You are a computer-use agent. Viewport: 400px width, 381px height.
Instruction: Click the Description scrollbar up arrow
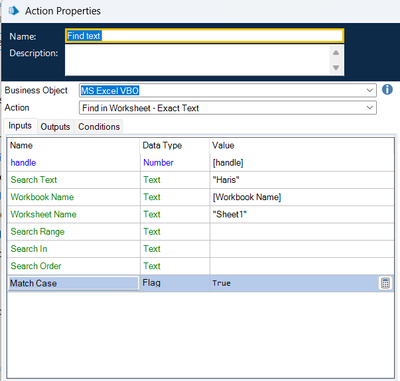336,52
